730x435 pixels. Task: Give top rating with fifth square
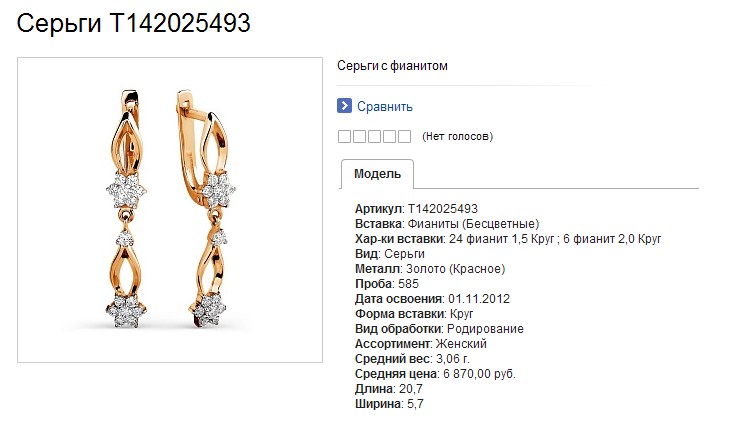click(405, 136)
